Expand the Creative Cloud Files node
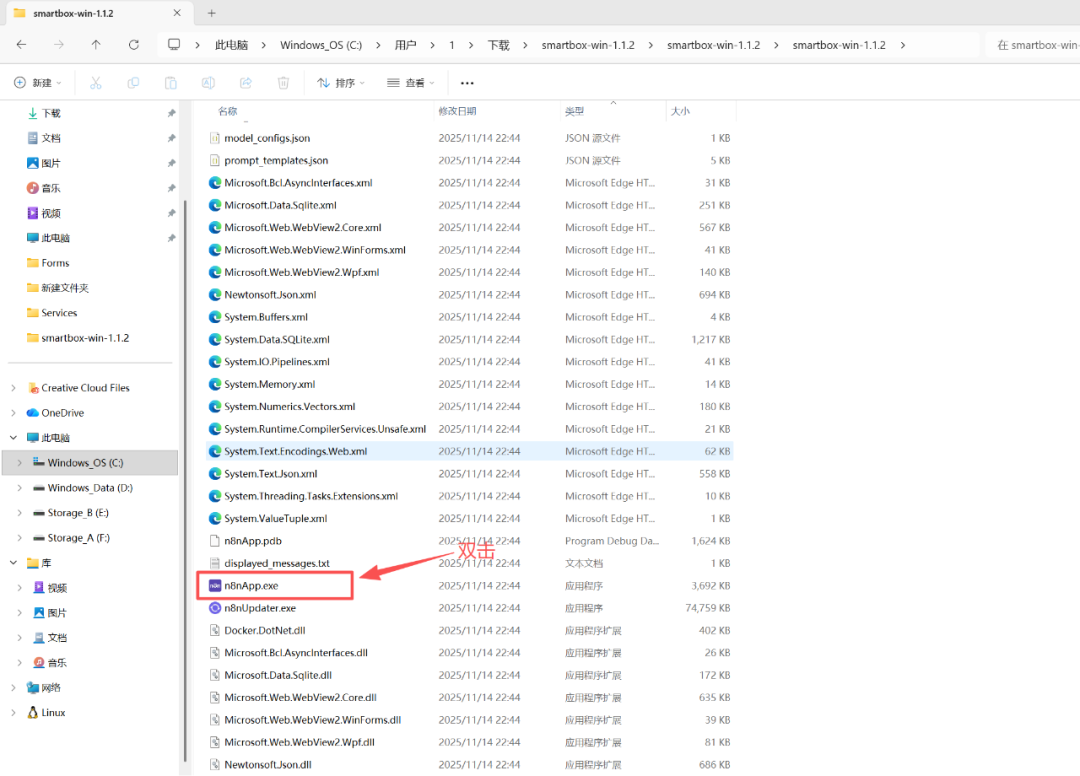The height and width of the screenshot is (776, 1080). [13, 388]
